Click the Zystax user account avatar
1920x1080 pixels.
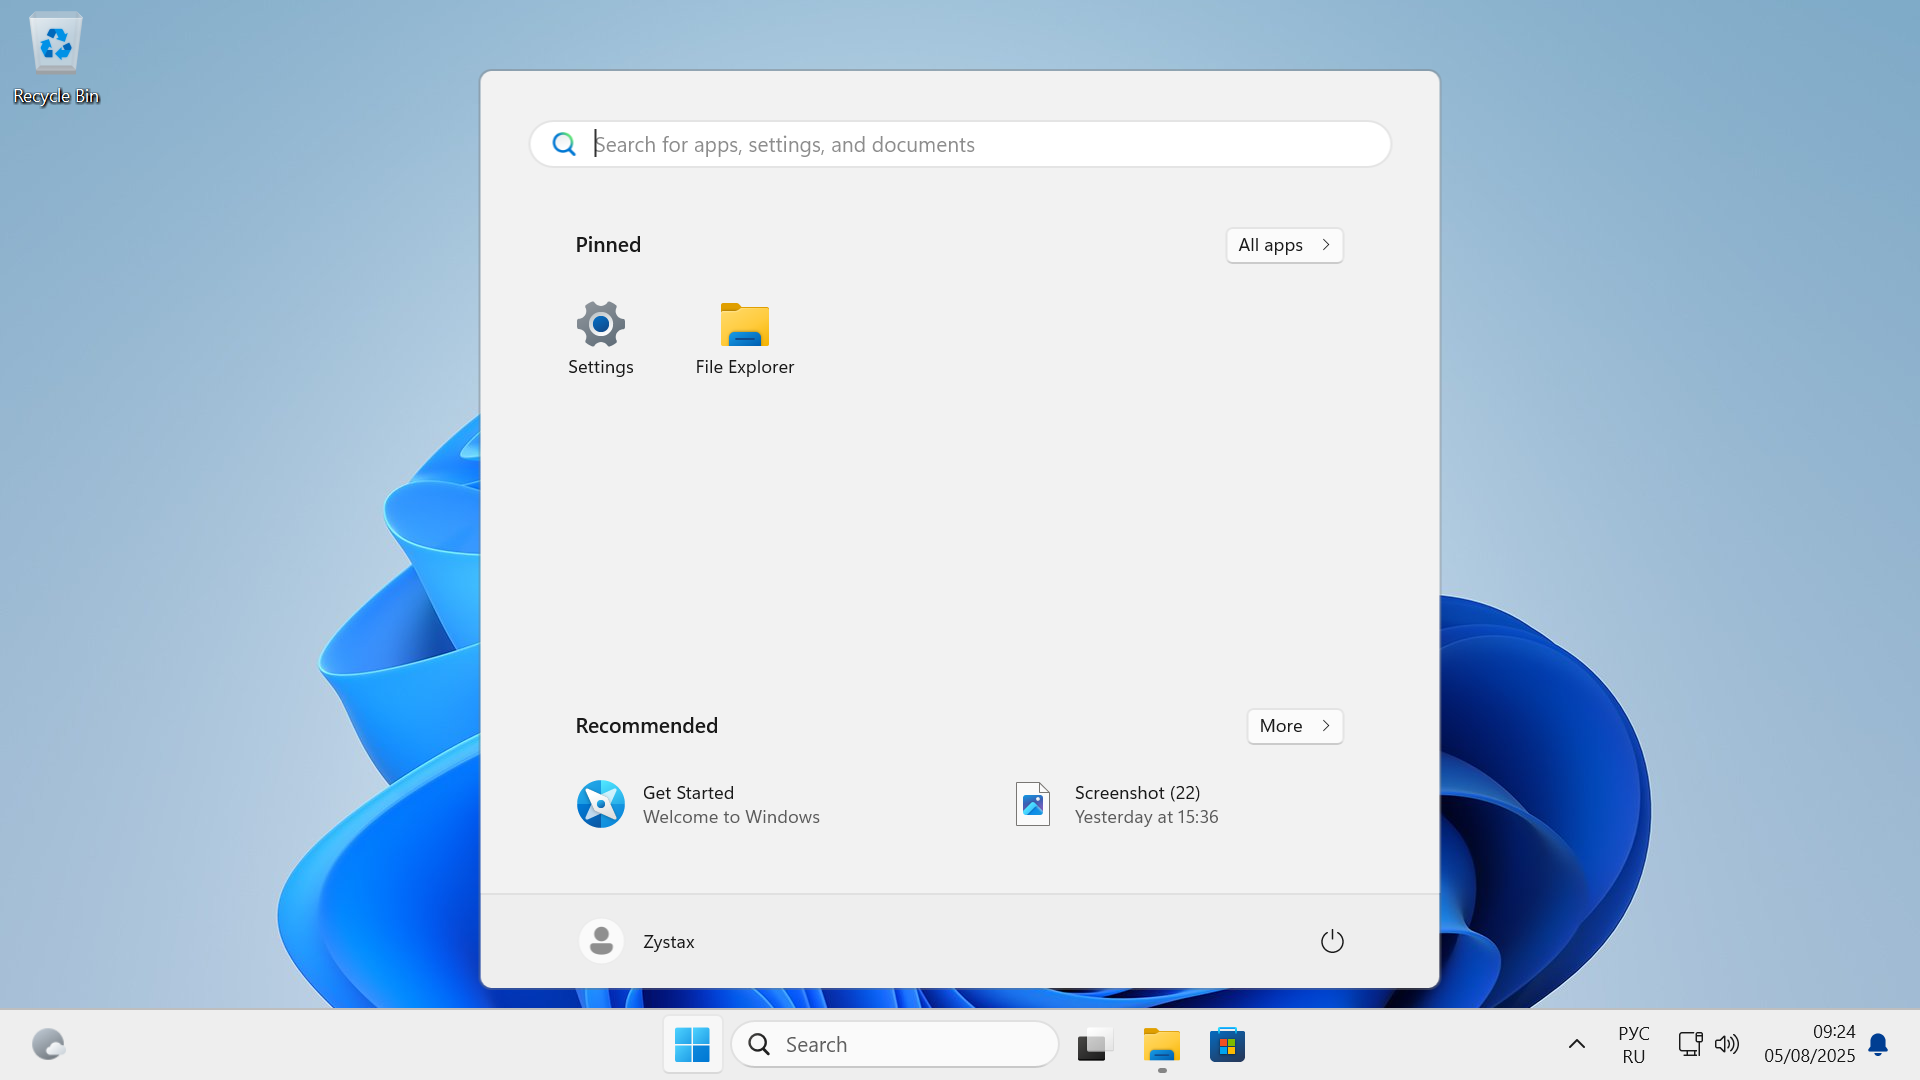click(x=601, y=941)
